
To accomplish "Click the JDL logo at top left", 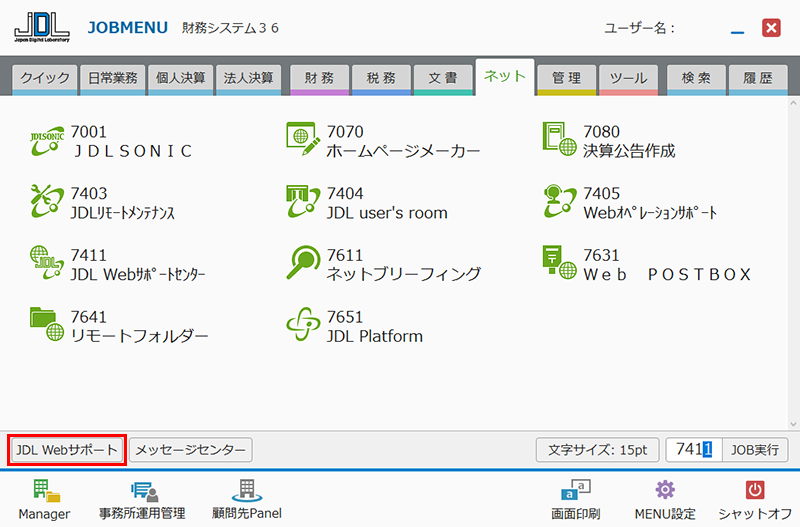I will (x=42, y=27).
